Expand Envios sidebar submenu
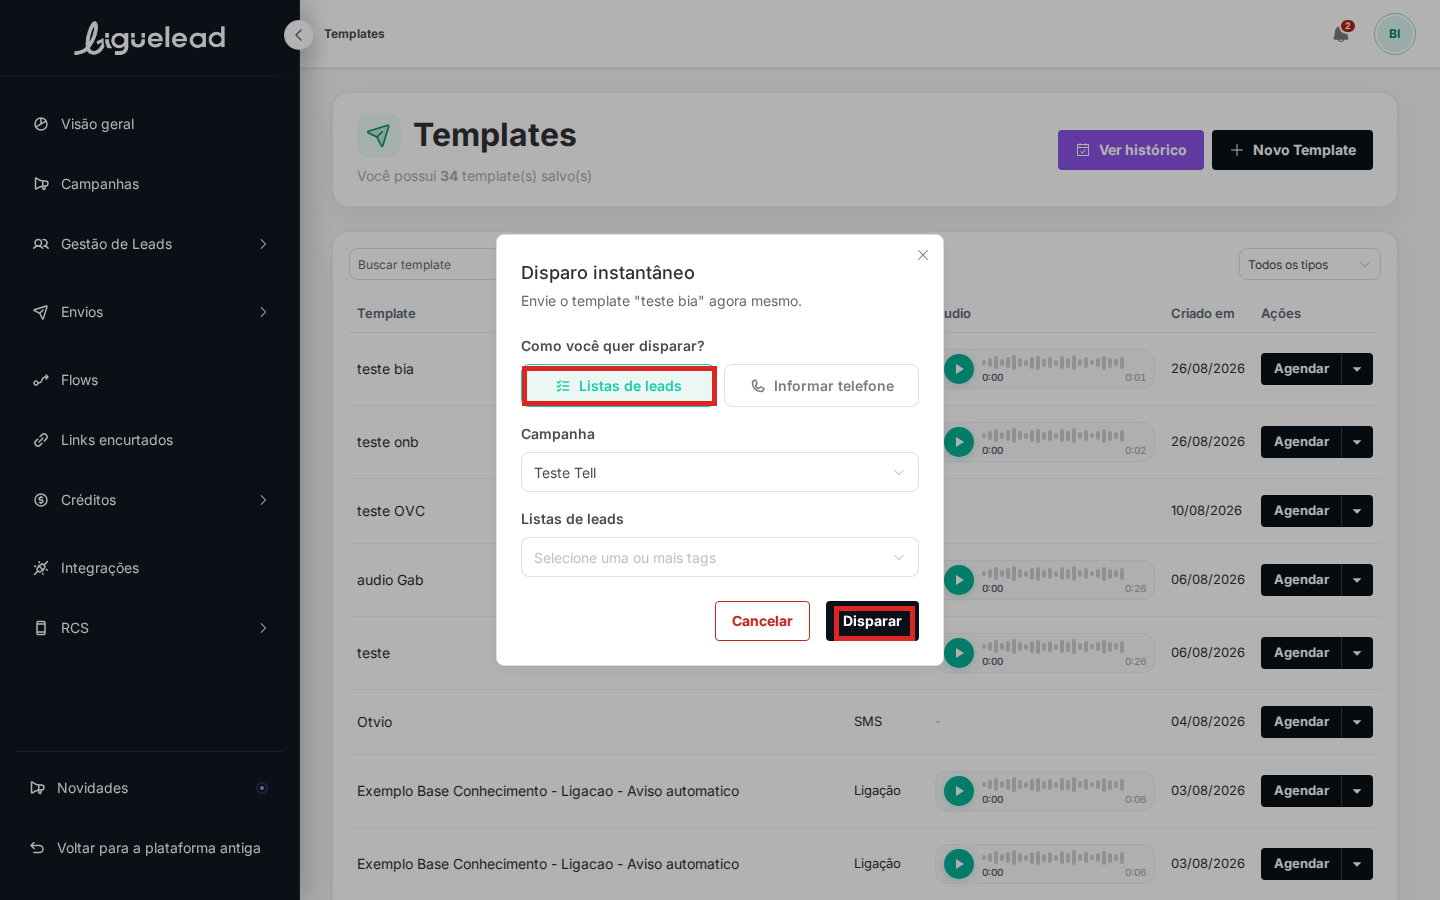This screenshot has width=1440, height=900. (x=150, y=312)
